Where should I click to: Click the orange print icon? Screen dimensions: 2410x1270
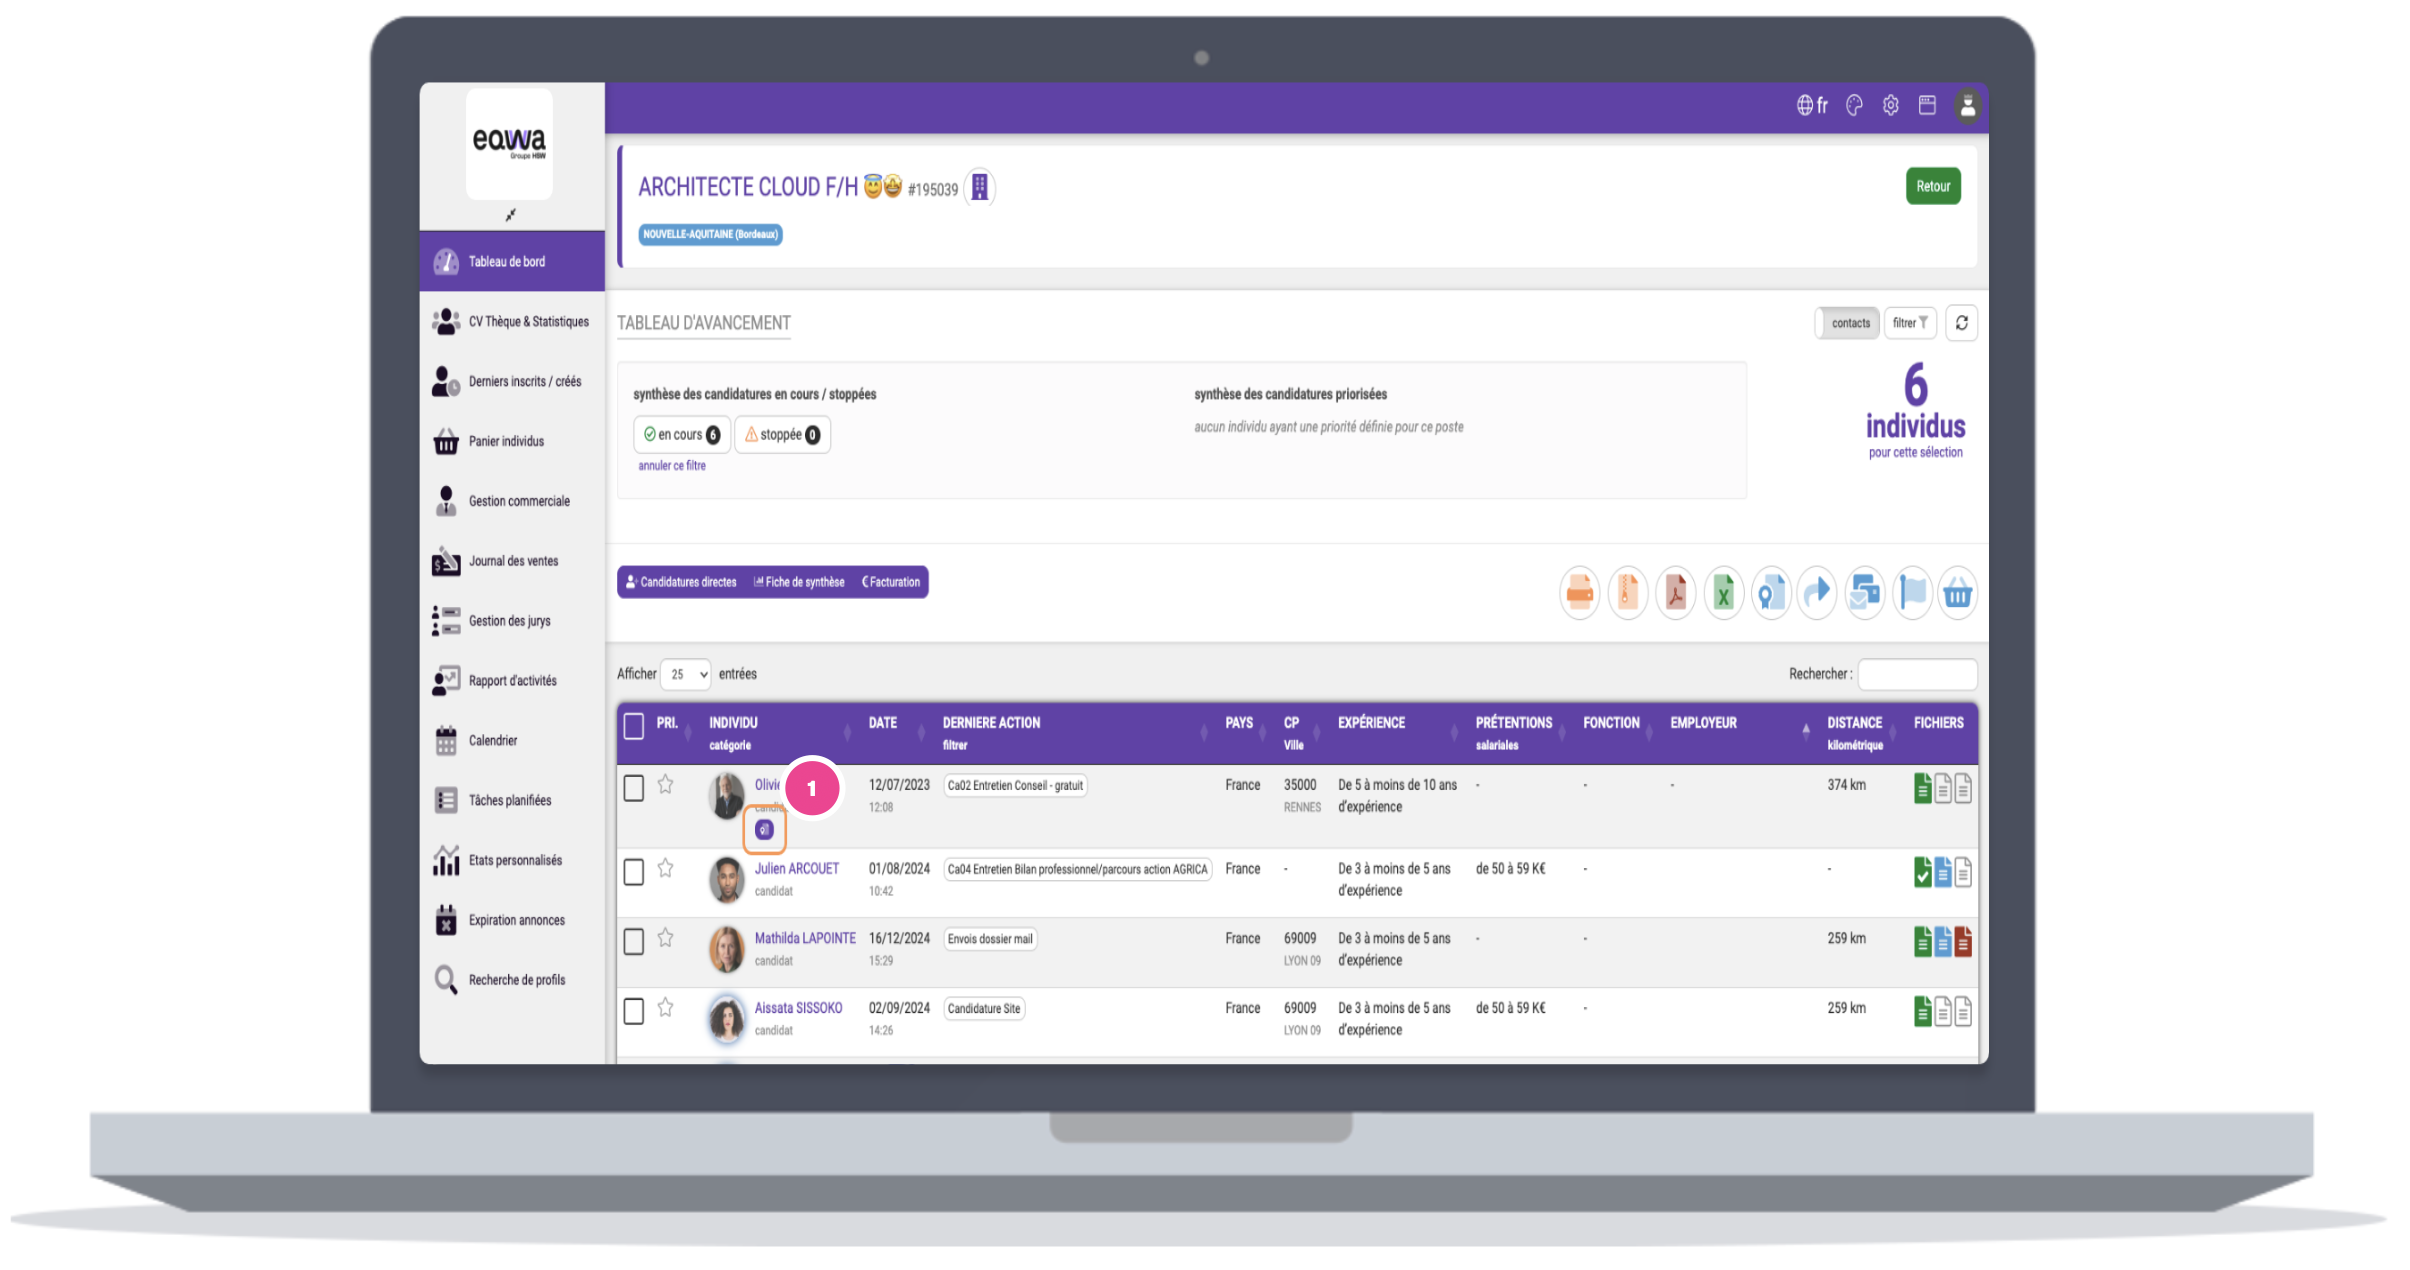1579,593
